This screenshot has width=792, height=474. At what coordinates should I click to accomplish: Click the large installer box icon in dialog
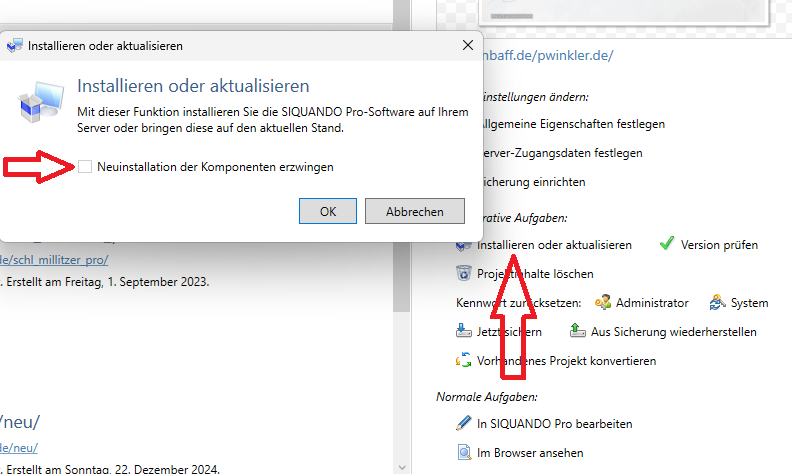[40, 102]
